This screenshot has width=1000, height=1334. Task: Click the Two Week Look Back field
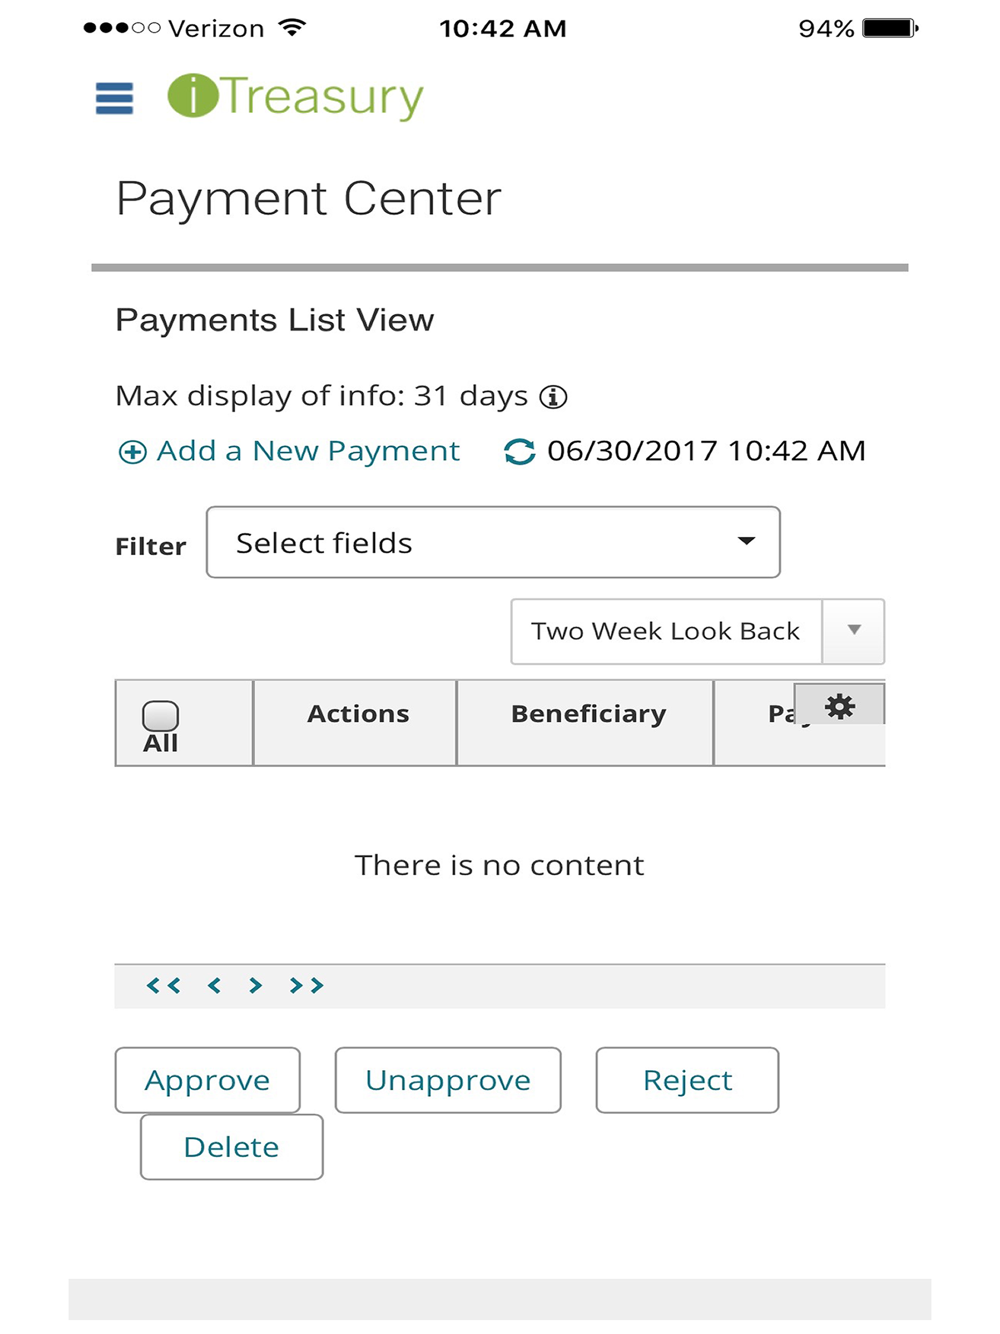666,631
